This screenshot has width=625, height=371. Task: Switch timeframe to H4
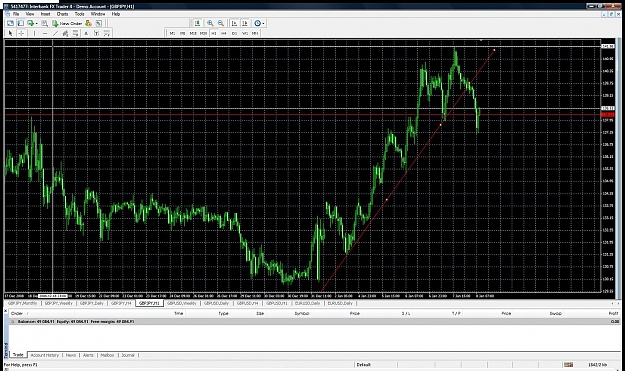pos(224,33)
